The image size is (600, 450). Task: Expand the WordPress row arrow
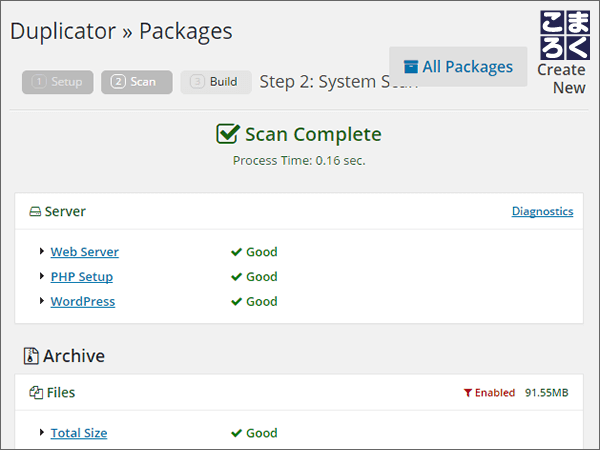point(42,301)
